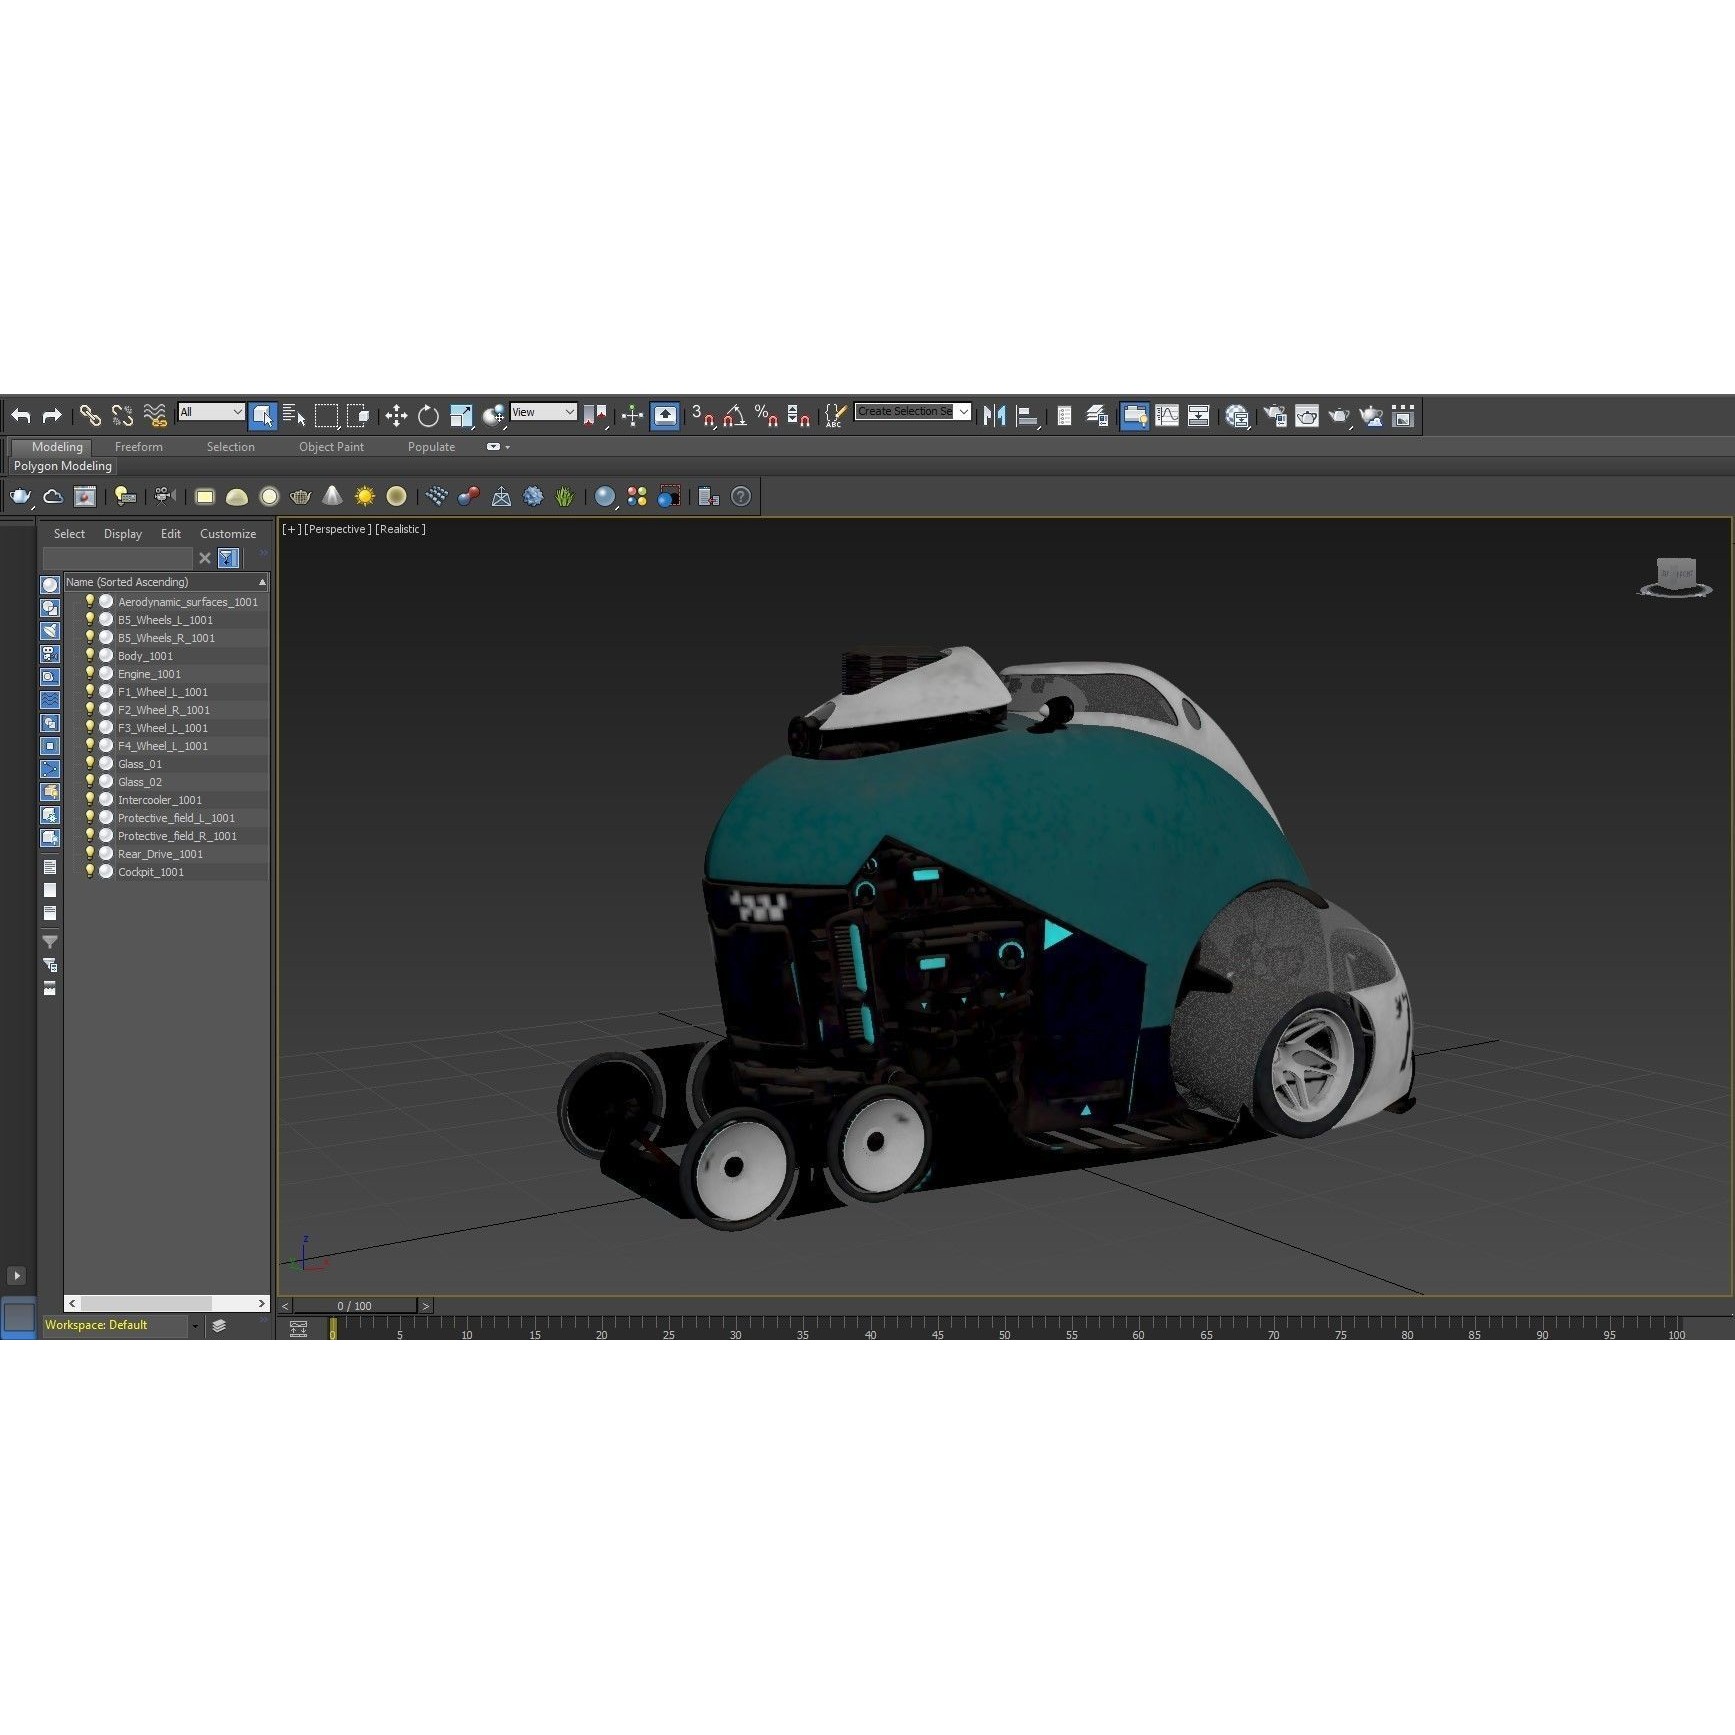This screenshot has width=1735, height=1735.
Task: Select the Mirror tool icon
Action: (x=996, y=416)
